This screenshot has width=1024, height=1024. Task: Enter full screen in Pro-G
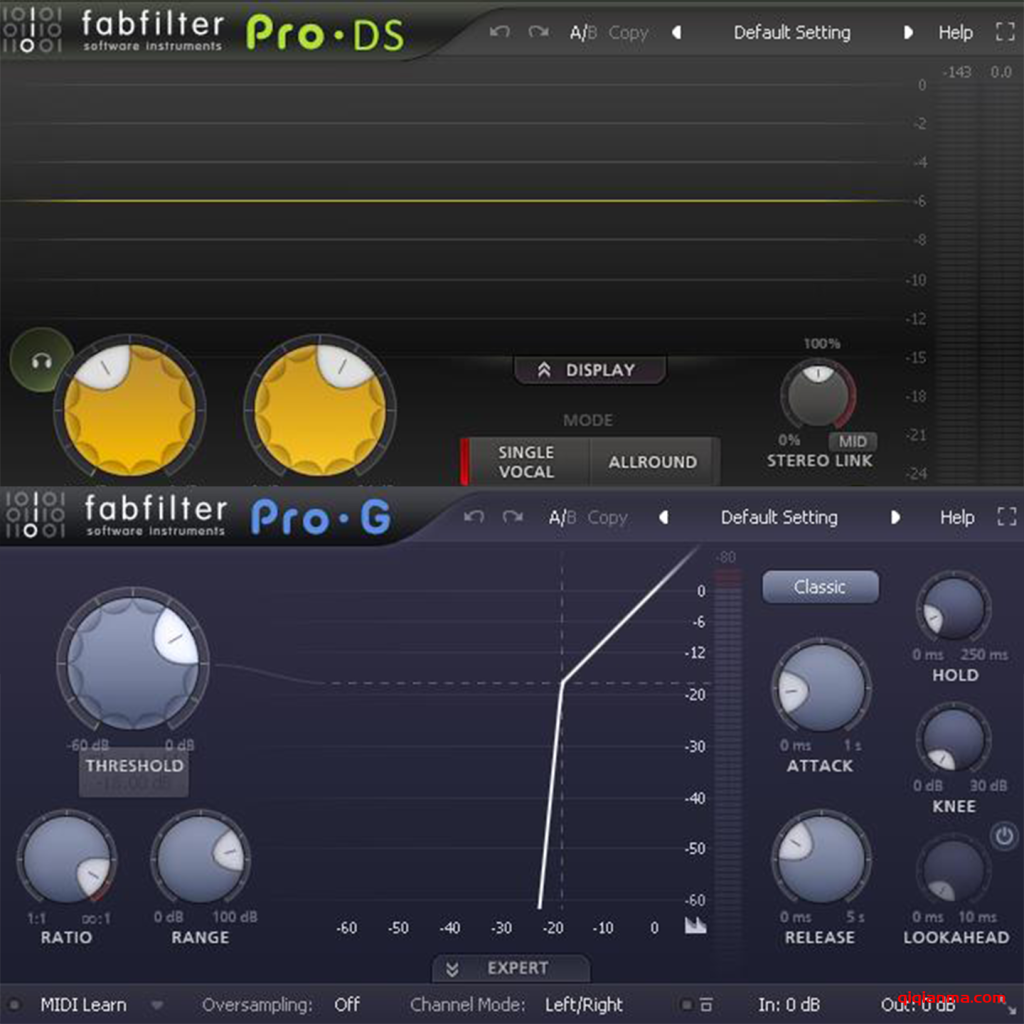coord(1006,517)
